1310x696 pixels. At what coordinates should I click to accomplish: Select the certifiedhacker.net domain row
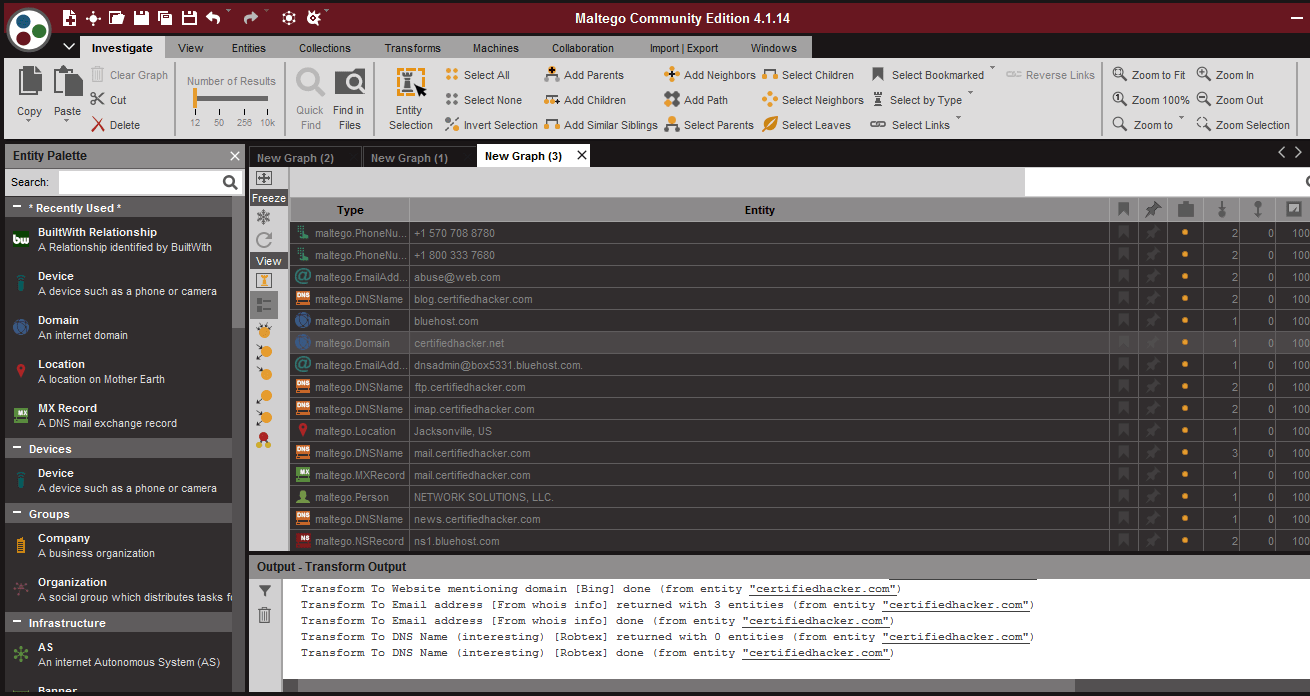(799, 343)
